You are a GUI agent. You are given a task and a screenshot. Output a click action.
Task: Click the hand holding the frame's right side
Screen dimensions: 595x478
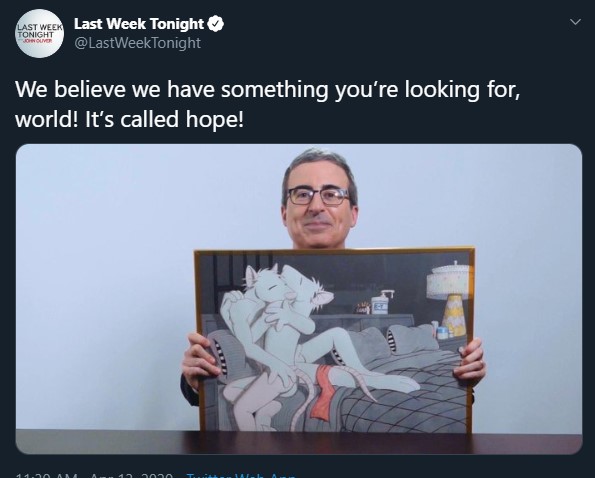tap(470, 362)
